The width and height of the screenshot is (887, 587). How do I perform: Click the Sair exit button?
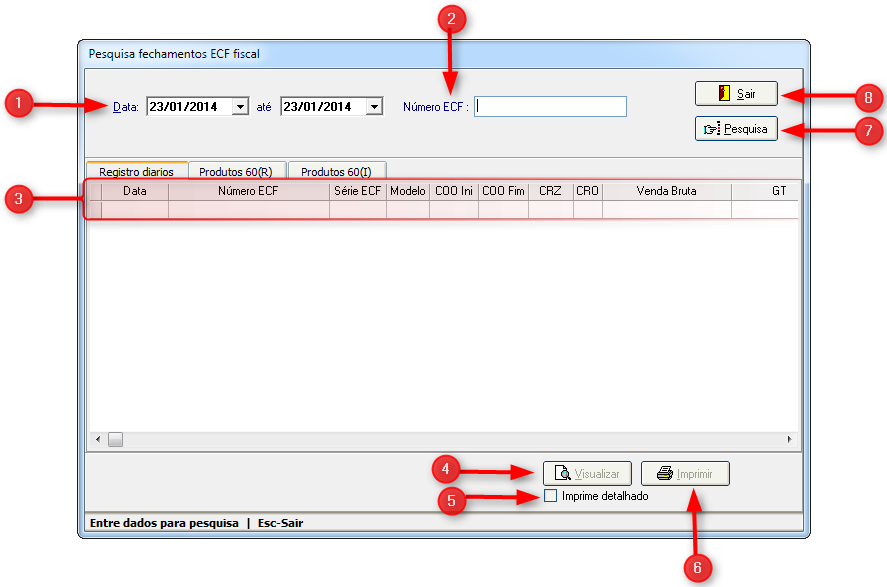coord(736,94)
